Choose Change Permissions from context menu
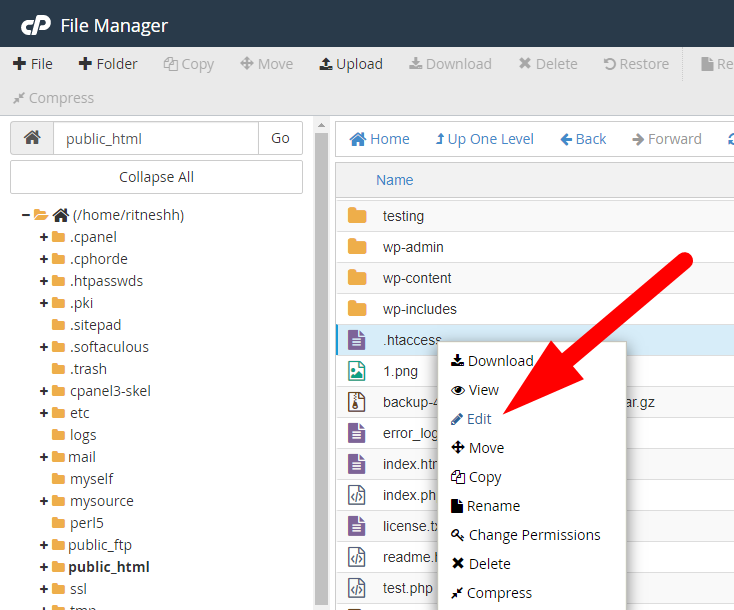 click(x=525, y=535)
